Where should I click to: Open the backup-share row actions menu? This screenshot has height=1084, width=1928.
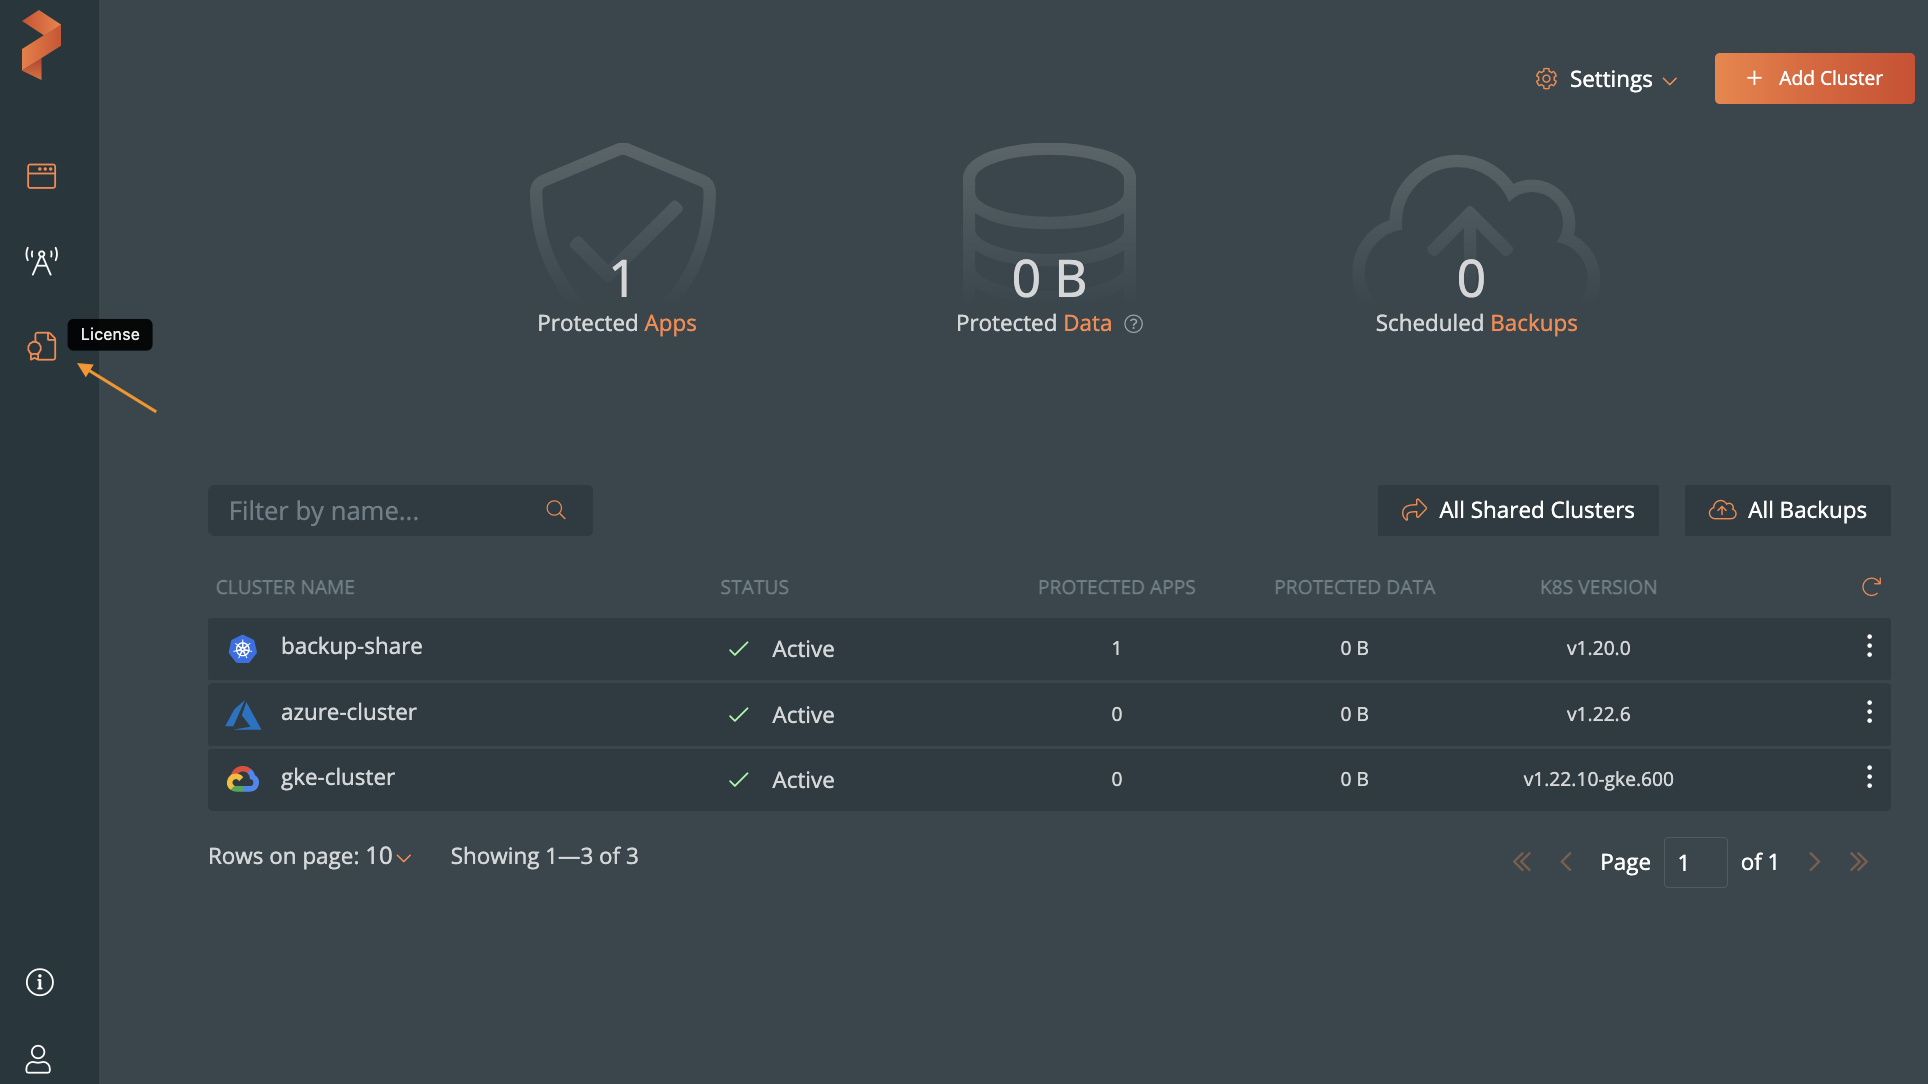coord(1868,646)
